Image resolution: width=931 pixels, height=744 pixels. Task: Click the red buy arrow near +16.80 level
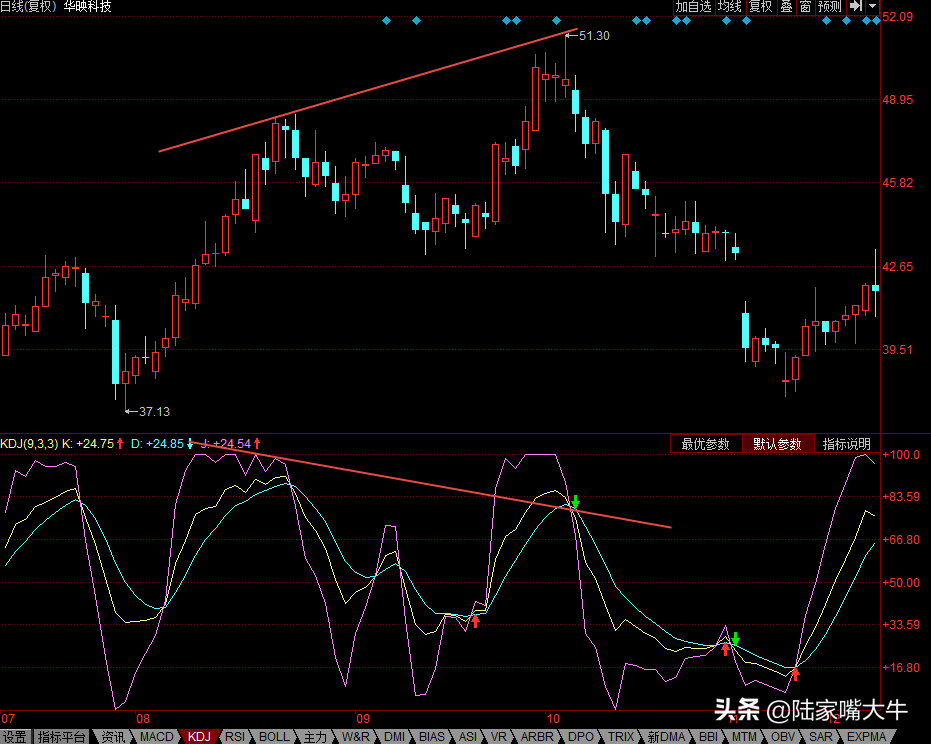795,673
